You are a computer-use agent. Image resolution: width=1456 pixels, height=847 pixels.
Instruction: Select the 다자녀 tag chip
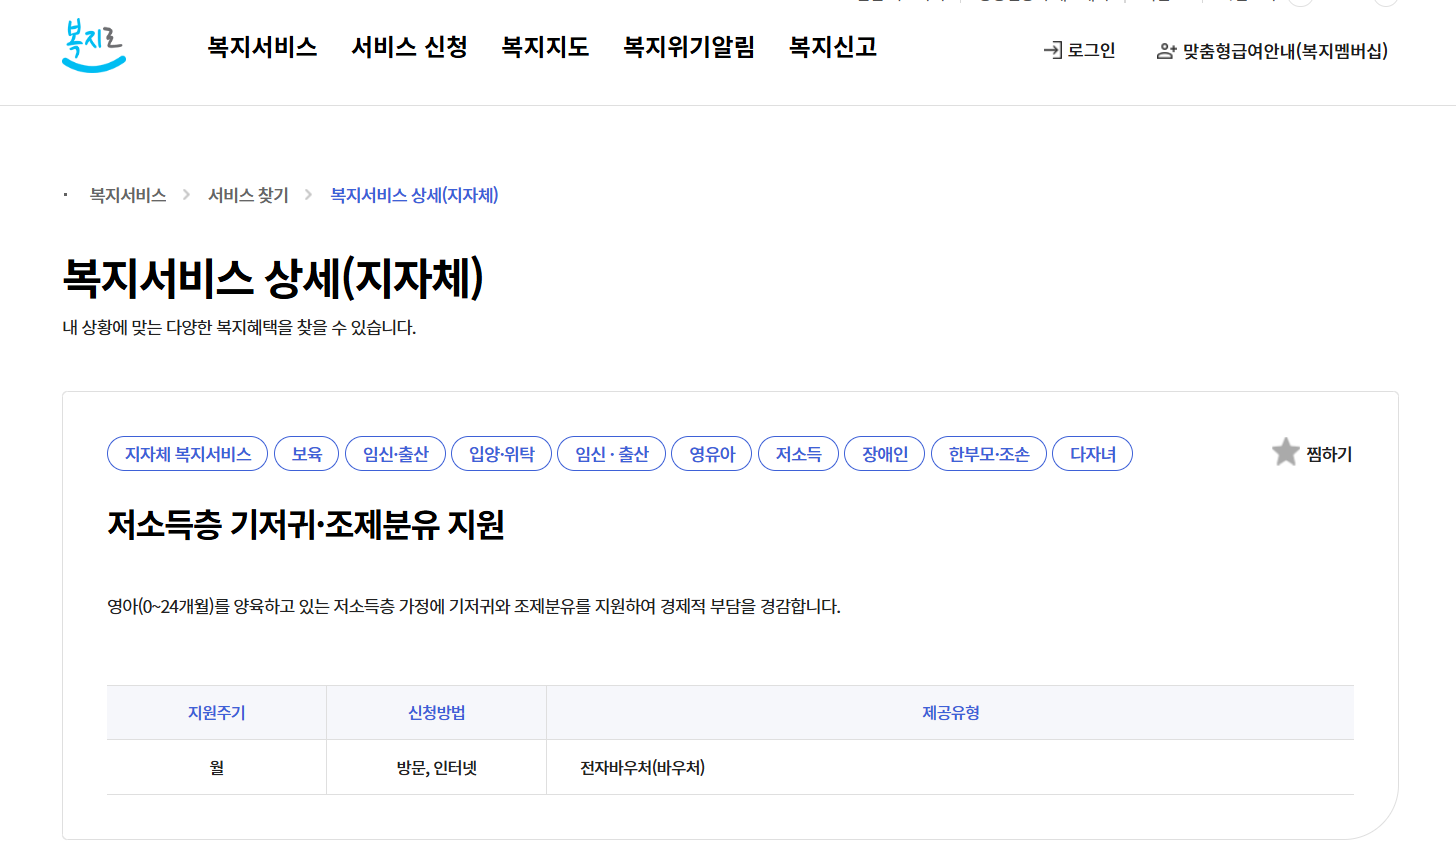(1092, 453)
